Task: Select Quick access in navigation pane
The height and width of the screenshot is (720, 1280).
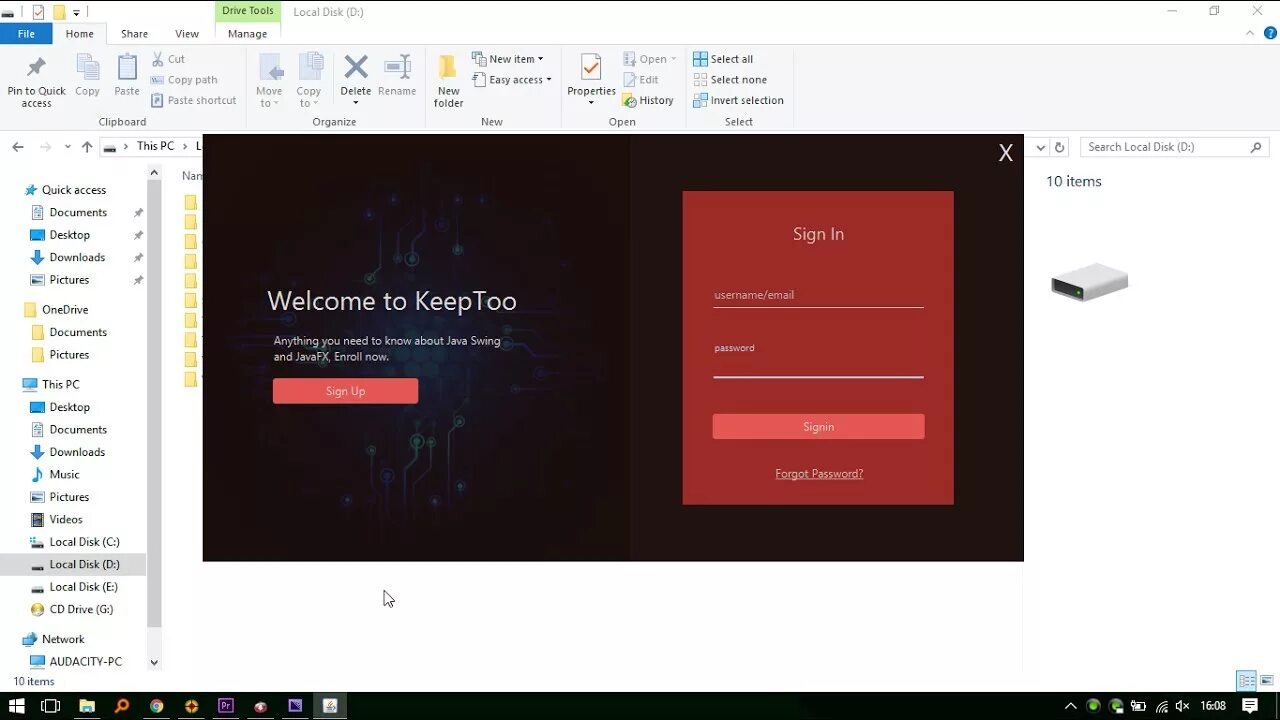Action: tap(74, 190)
